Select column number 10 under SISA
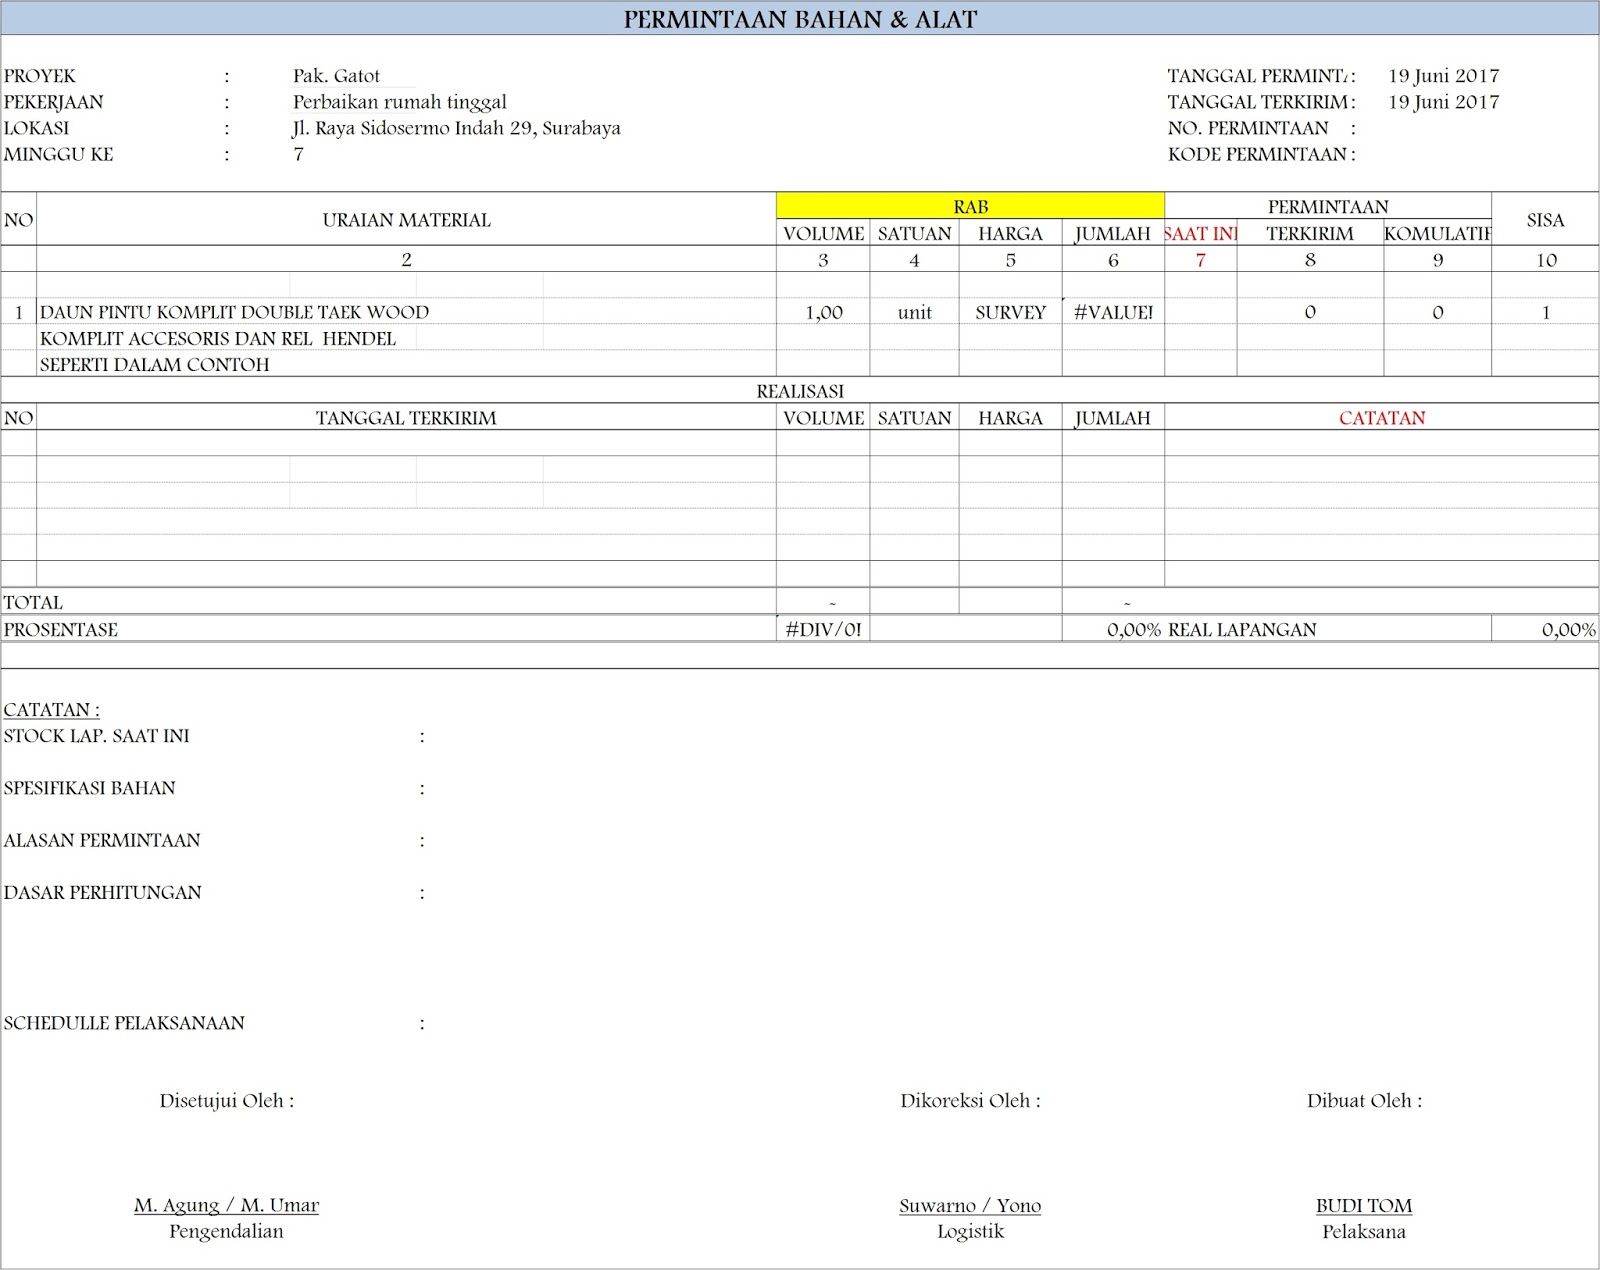 click(x=1546, y=260)
